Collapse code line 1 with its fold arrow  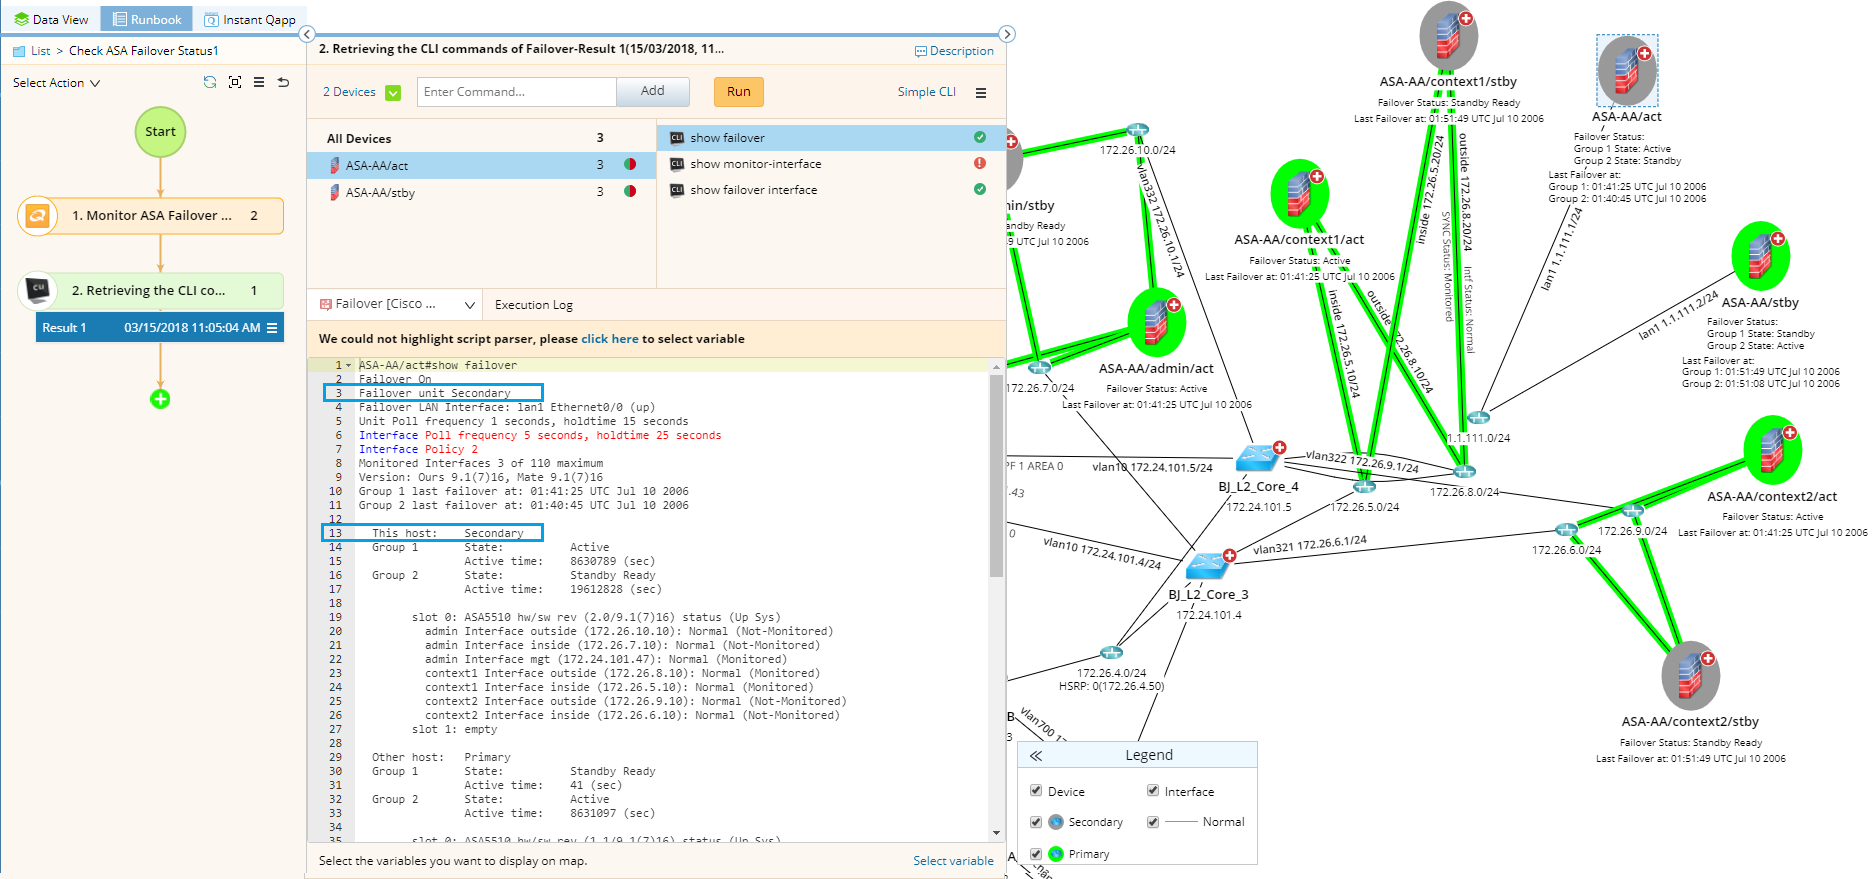coord(349,365)
